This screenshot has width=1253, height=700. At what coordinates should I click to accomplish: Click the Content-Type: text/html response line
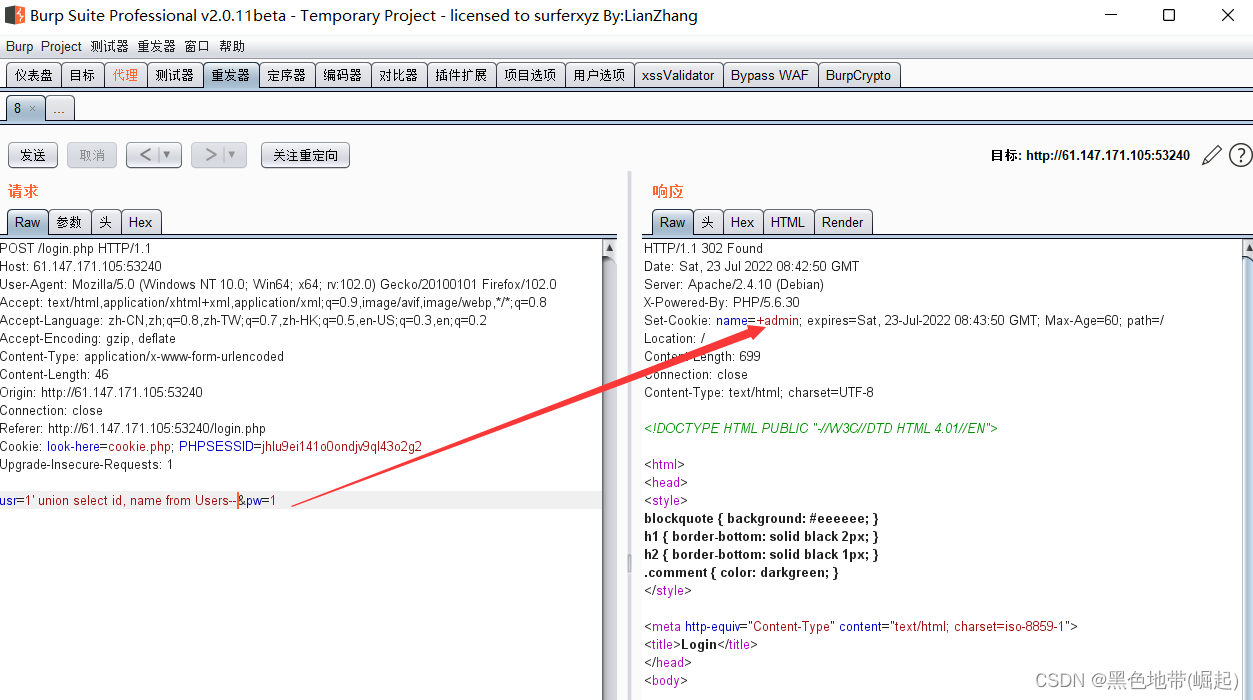click(x=759, y=392)
